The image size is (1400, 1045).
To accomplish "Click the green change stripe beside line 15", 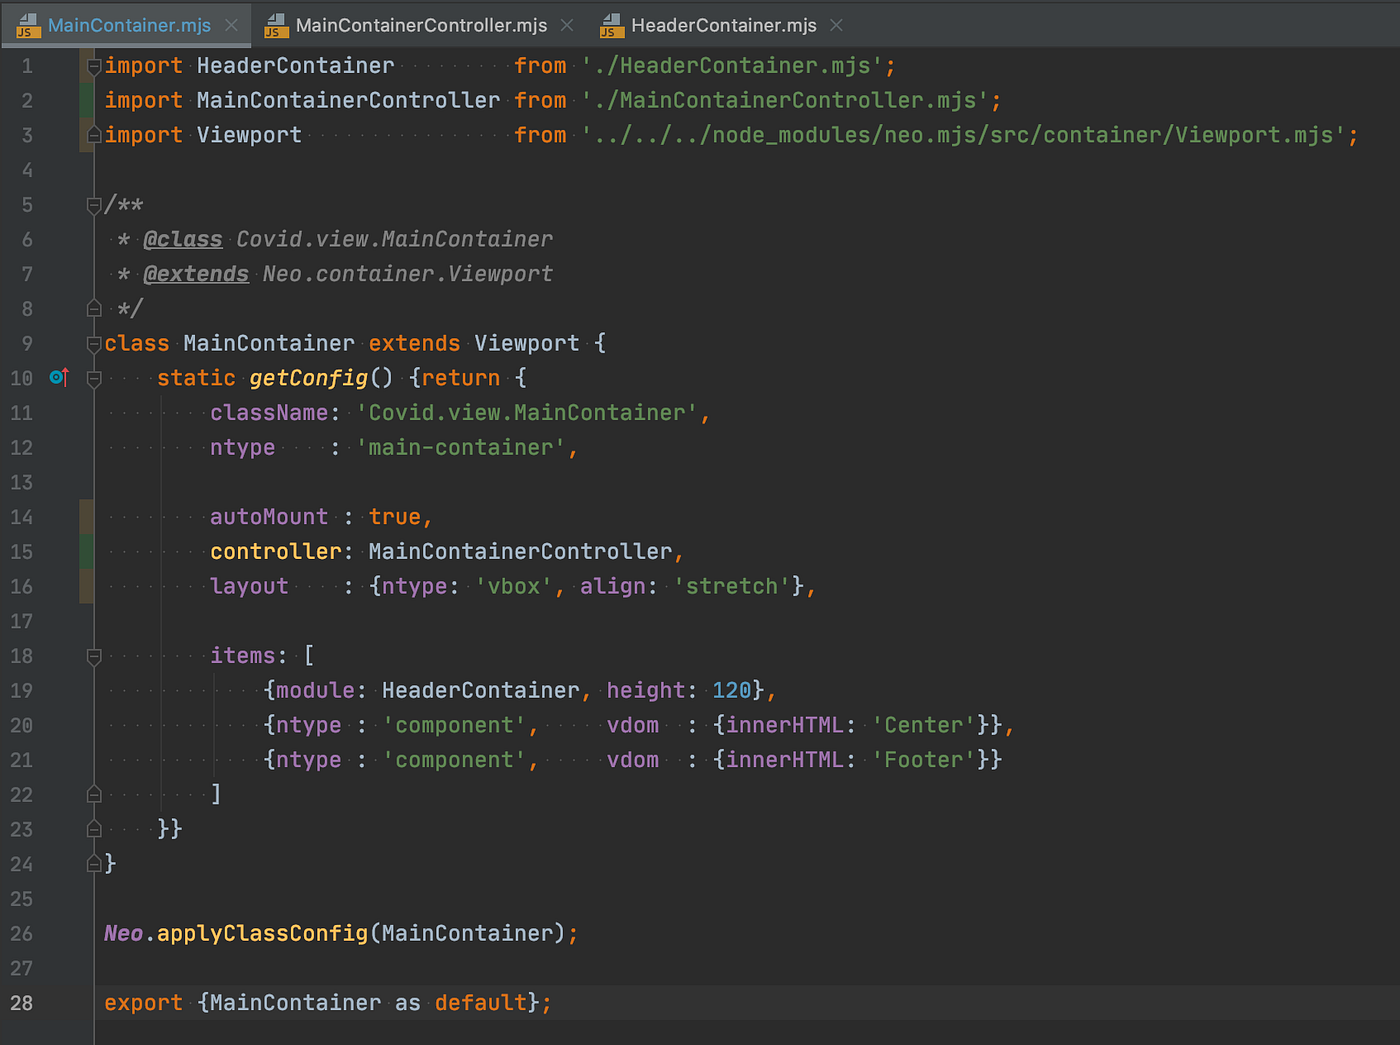I will pyautogui.click(x=86, y=551).
